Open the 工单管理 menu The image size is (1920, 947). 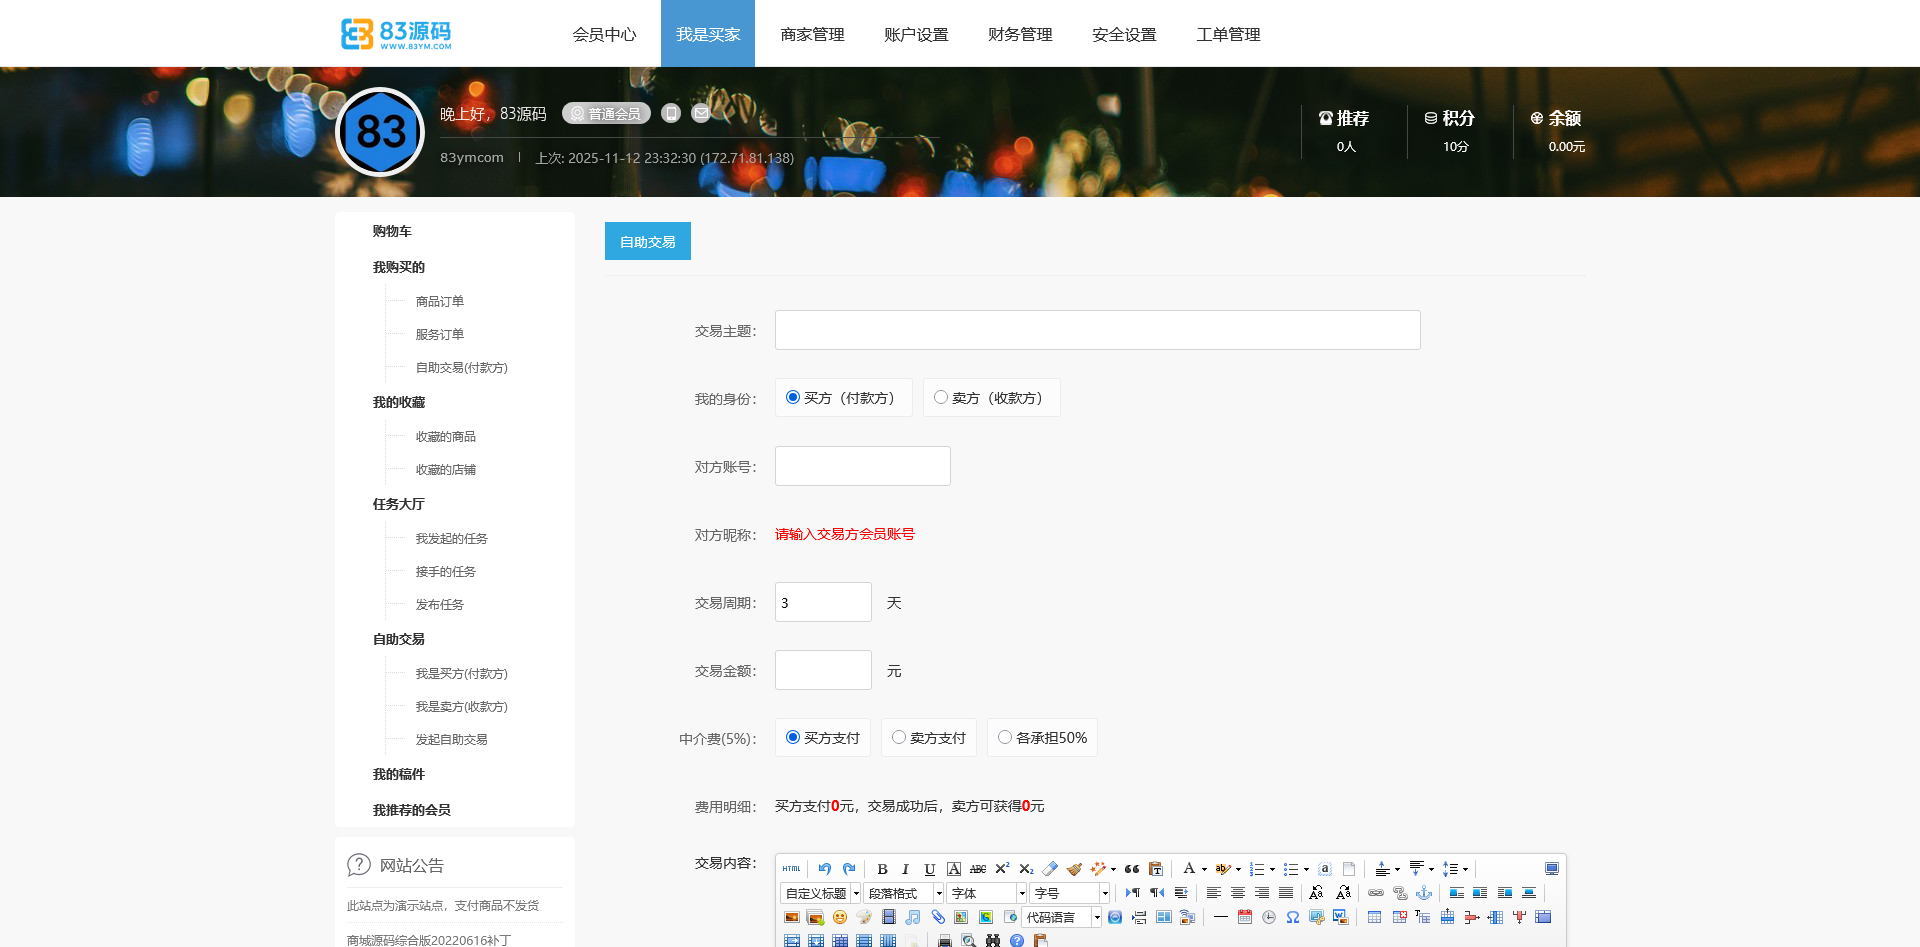click(1228, 34)
